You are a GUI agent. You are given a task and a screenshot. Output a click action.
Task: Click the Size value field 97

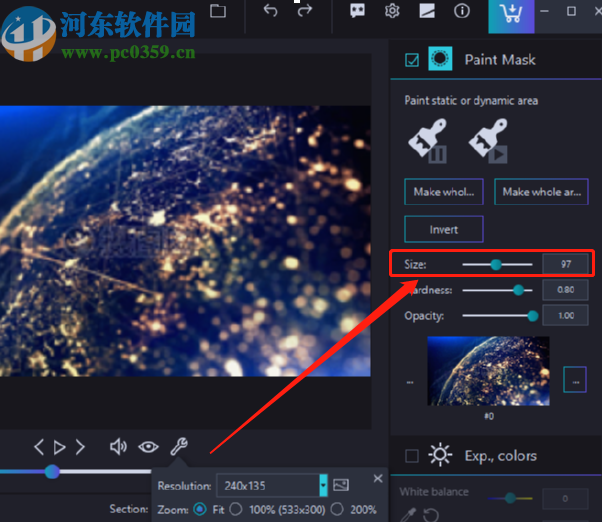pos(565,264)
